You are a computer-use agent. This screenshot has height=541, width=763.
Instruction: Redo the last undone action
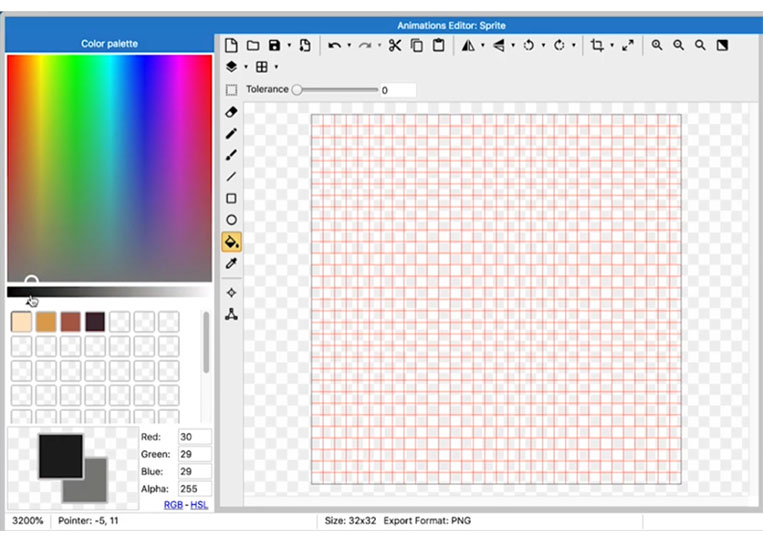[364, 46]
